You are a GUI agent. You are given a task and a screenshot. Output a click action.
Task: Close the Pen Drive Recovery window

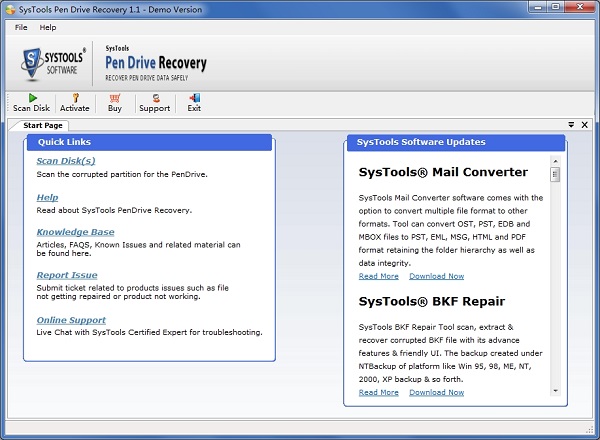[x=580, y=7]
